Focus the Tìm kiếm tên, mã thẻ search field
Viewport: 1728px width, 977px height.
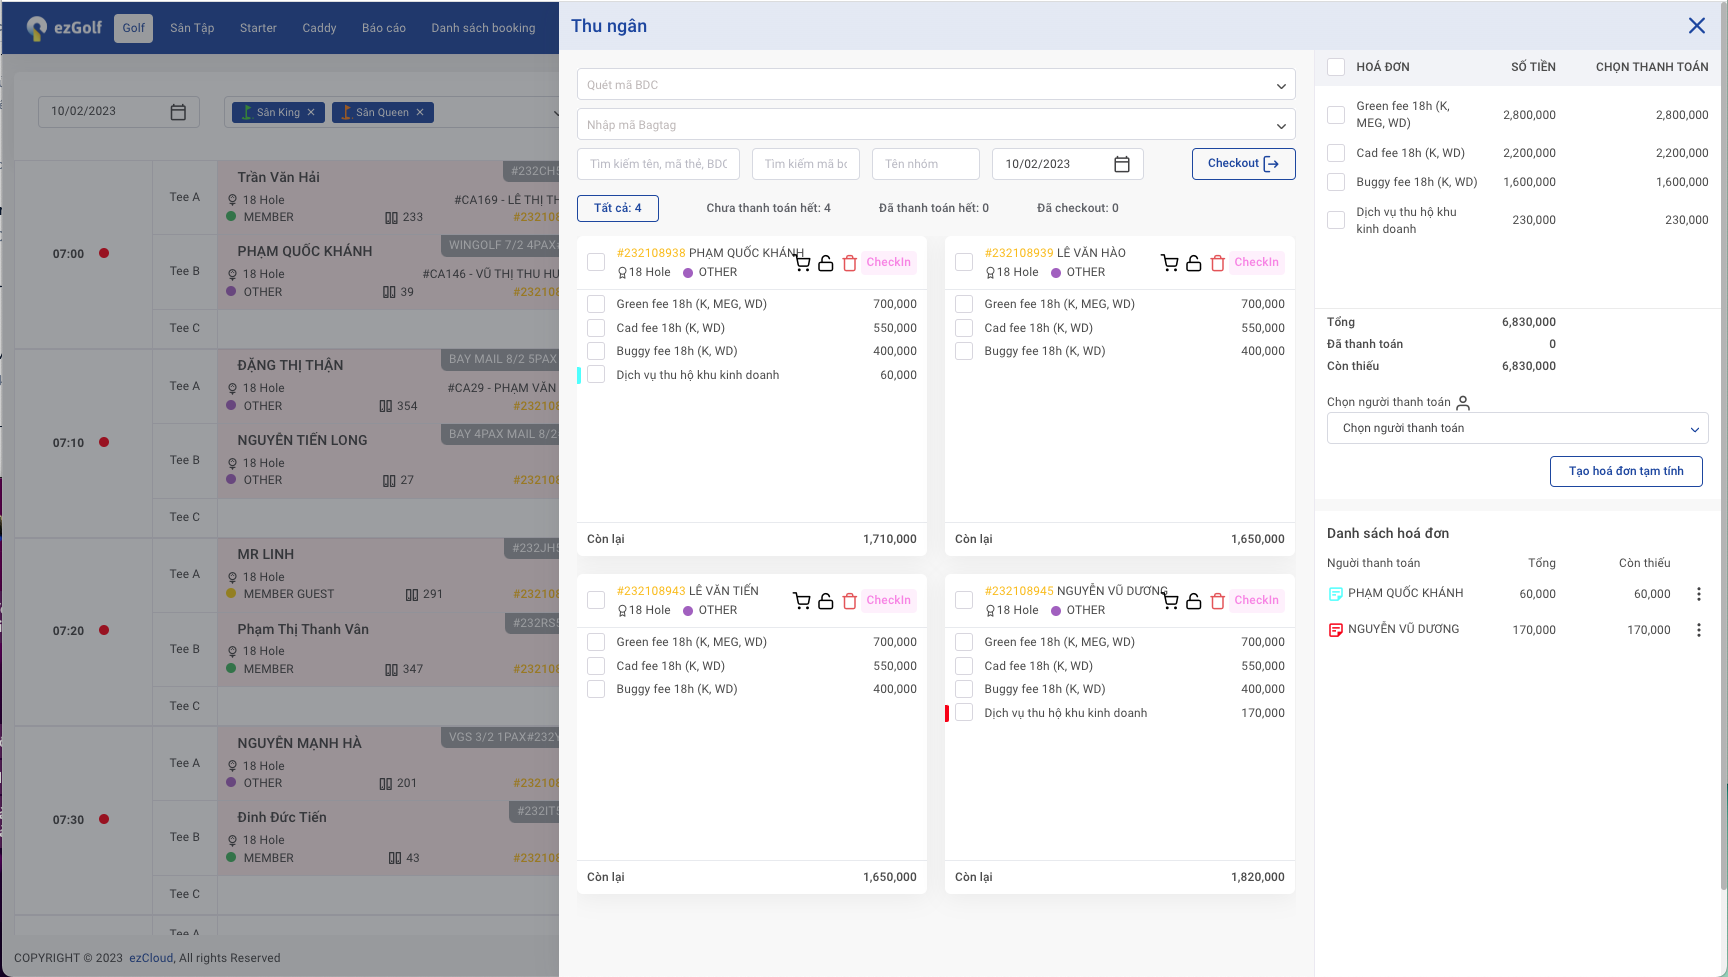coord(658,164)
